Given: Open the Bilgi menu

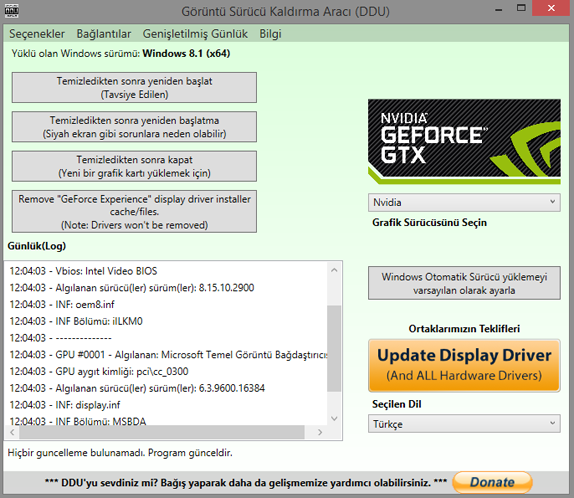Looking at the screenshot, I should [270, 34].
